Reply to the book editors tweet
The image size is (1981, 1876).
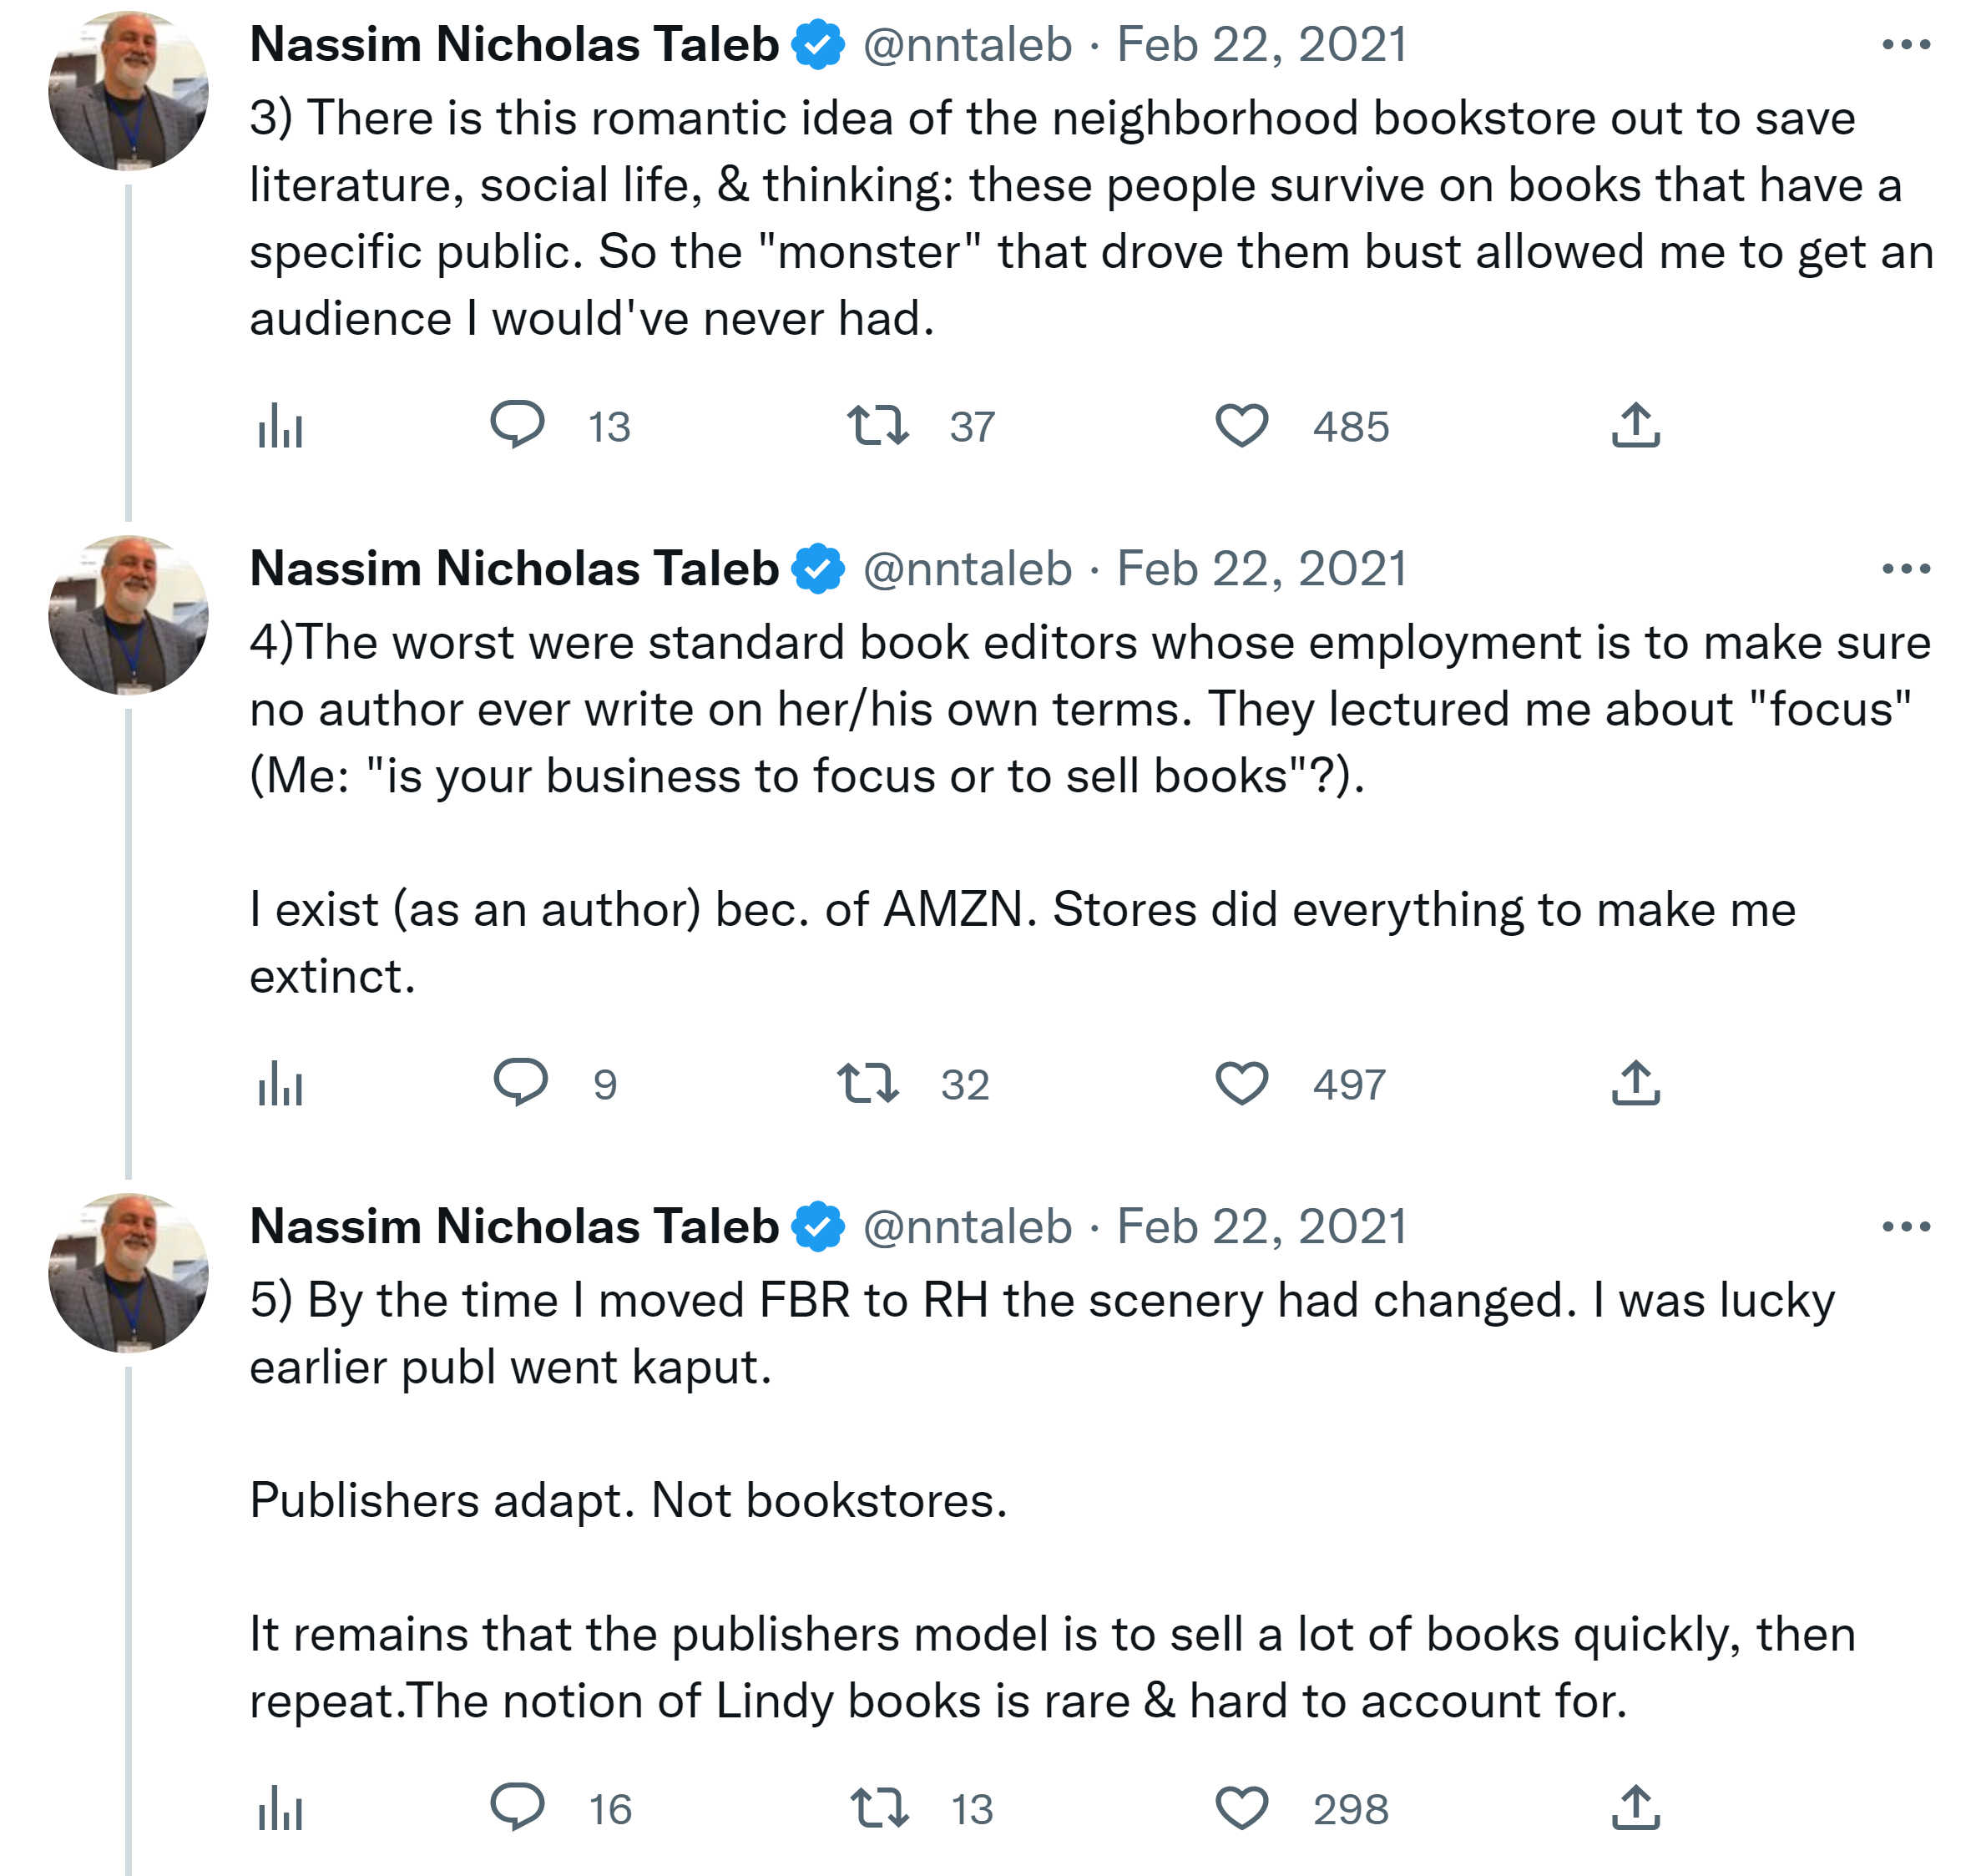point(521,1082)
